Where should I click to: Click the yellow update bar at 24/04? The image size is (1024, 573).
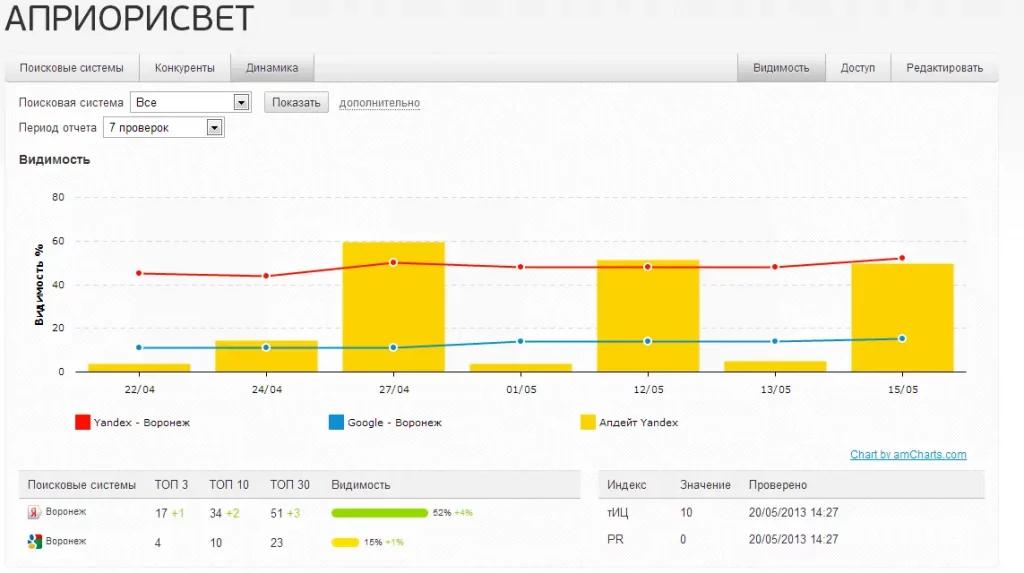266,356
